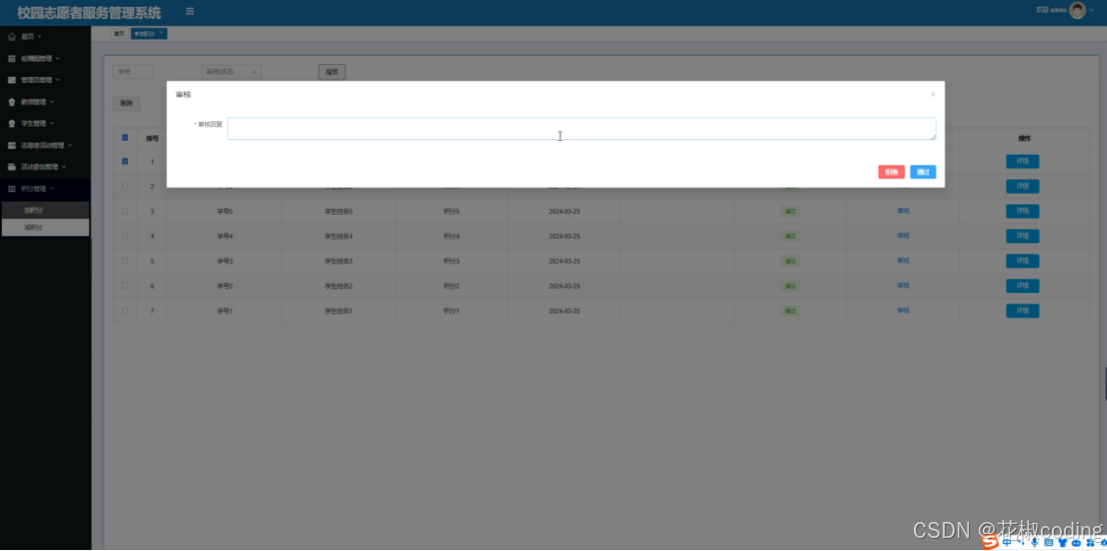Select the 减积分 submenu item
1107x551 pixels.
(x=45, y=227)
